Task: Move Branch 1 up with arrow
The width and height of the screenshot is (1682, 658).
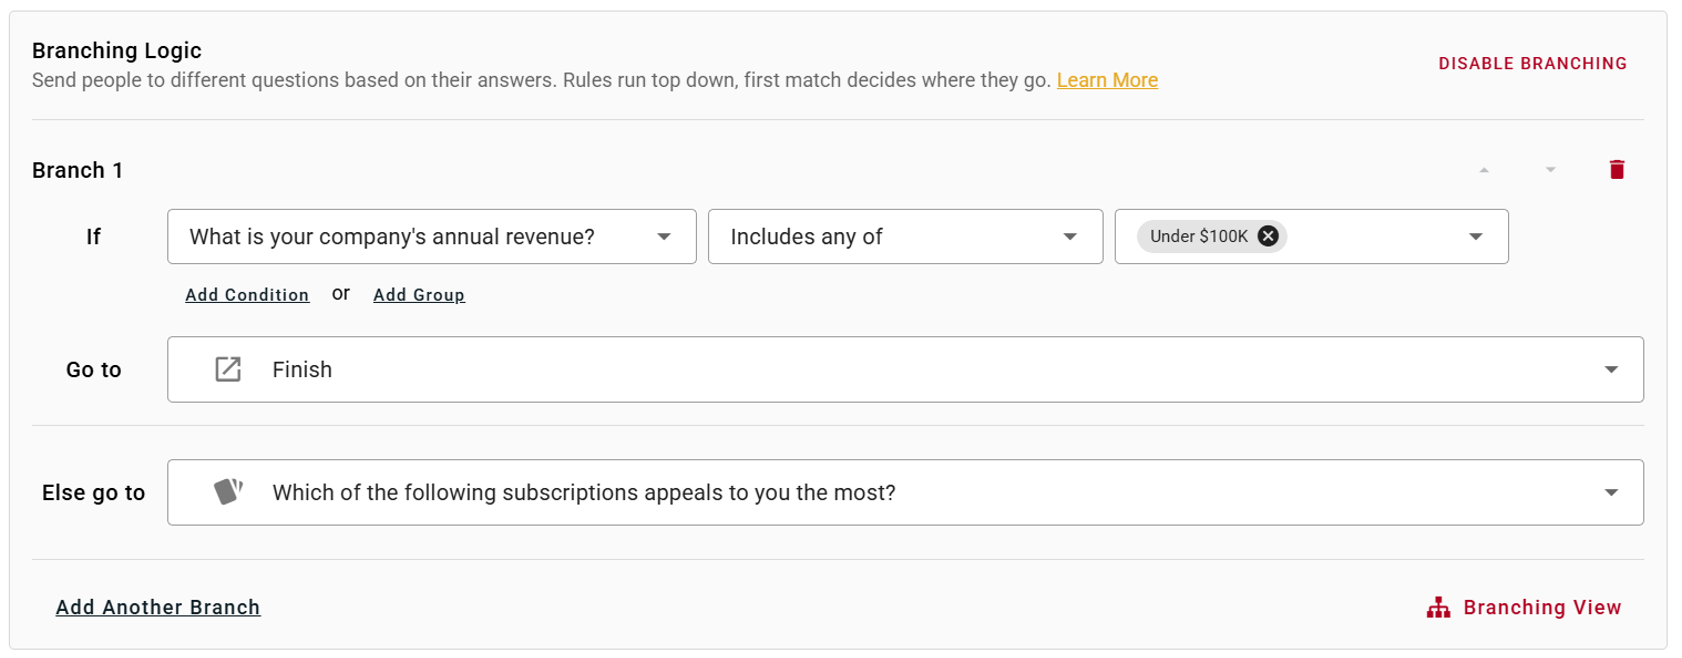Action: click(1484, 170)
